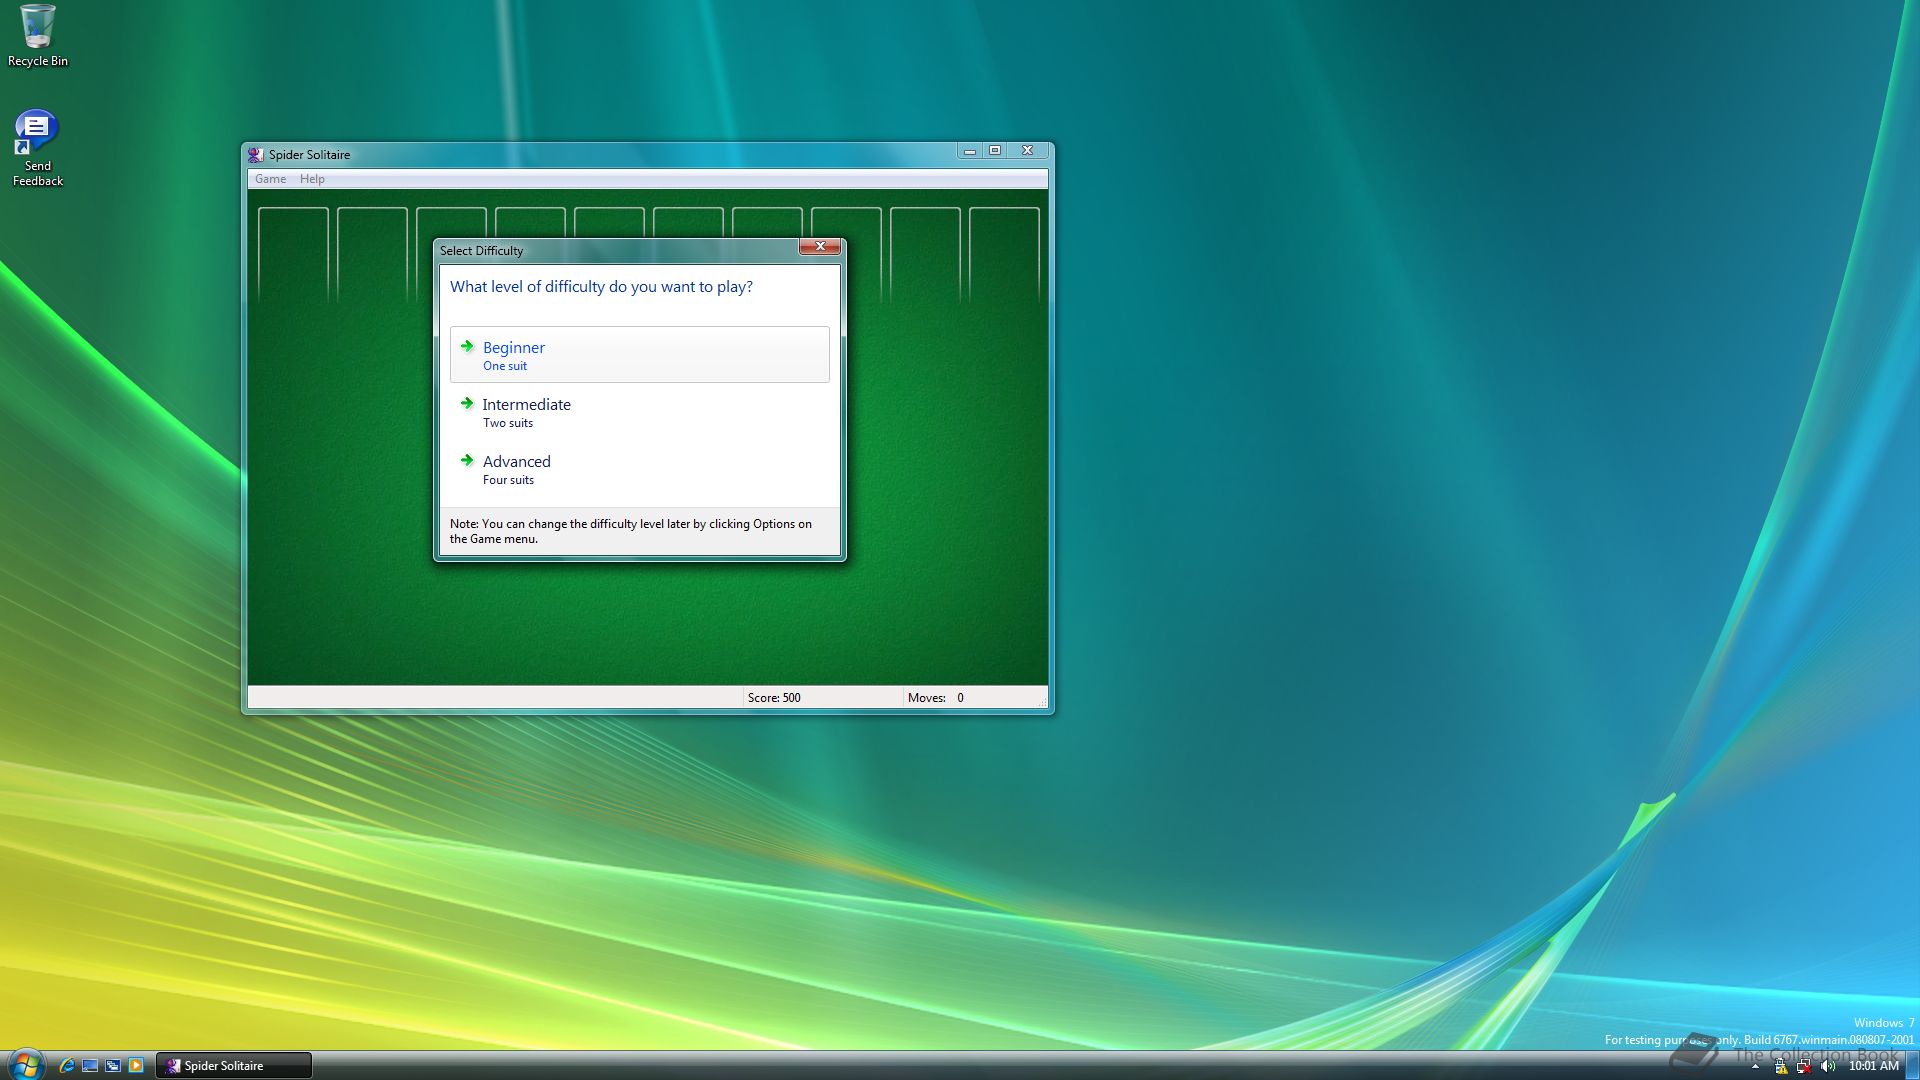Viewport: 1920px width, 1080px height.
Task: Launch Internet Explorer from quick launch
Action: [x=67, y=1065]
